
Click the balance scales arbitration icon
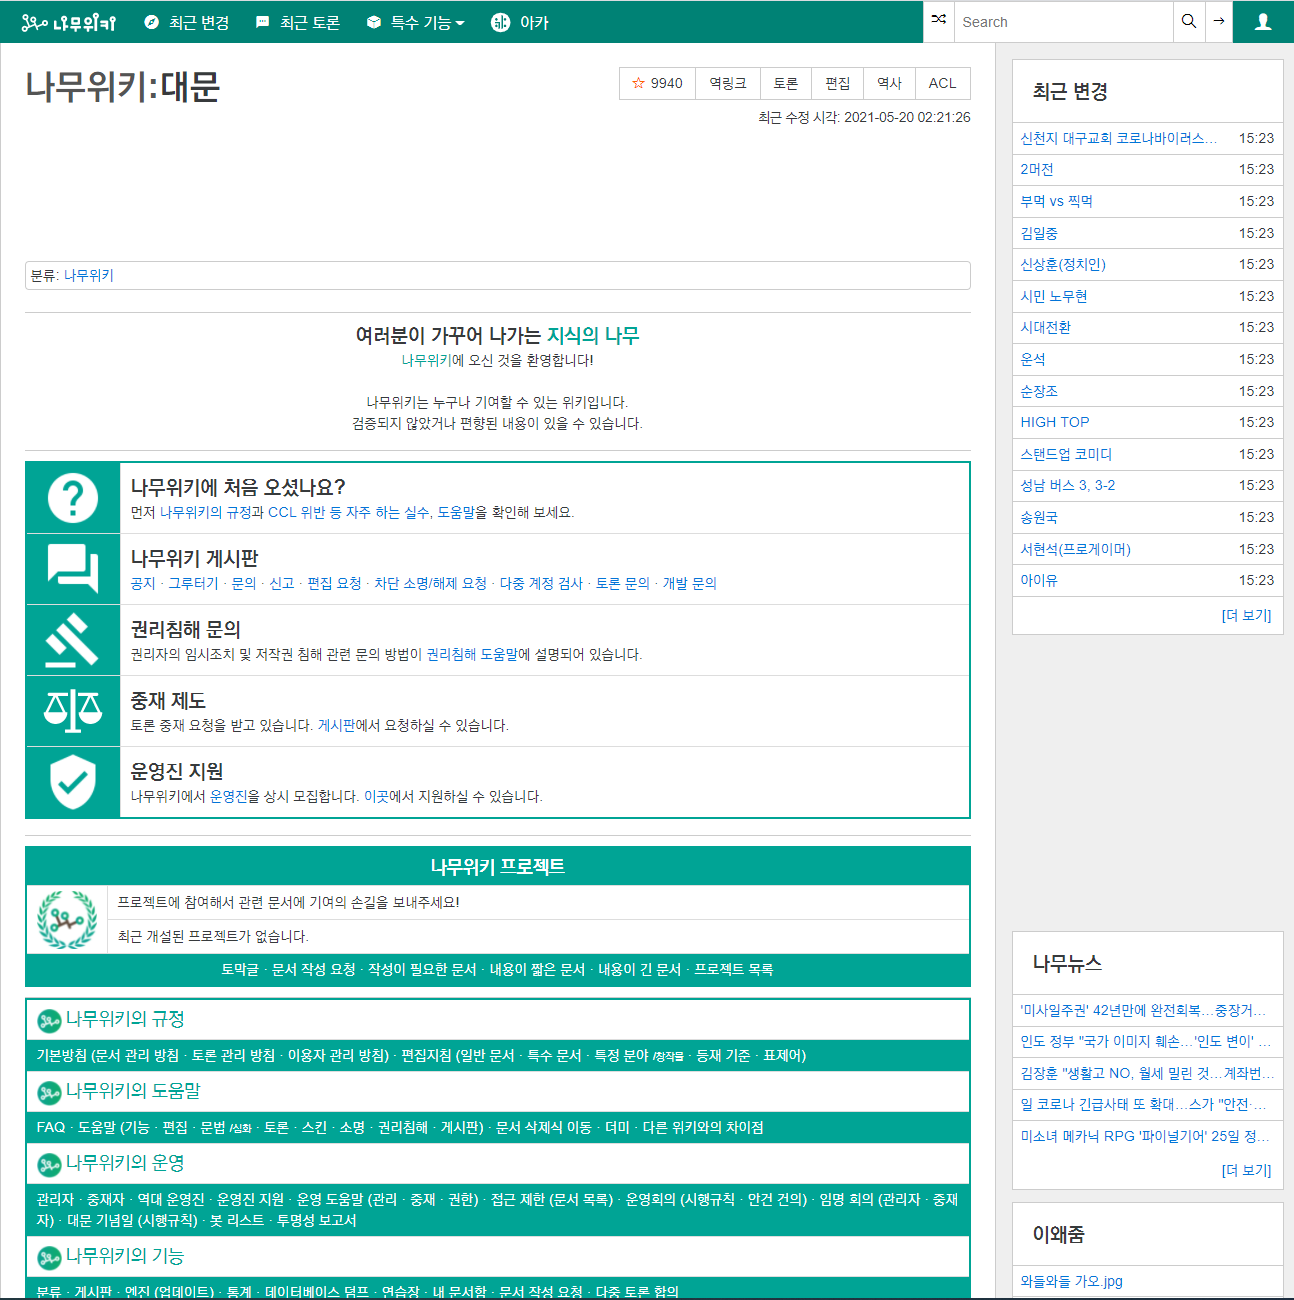(x=73, y=711)
